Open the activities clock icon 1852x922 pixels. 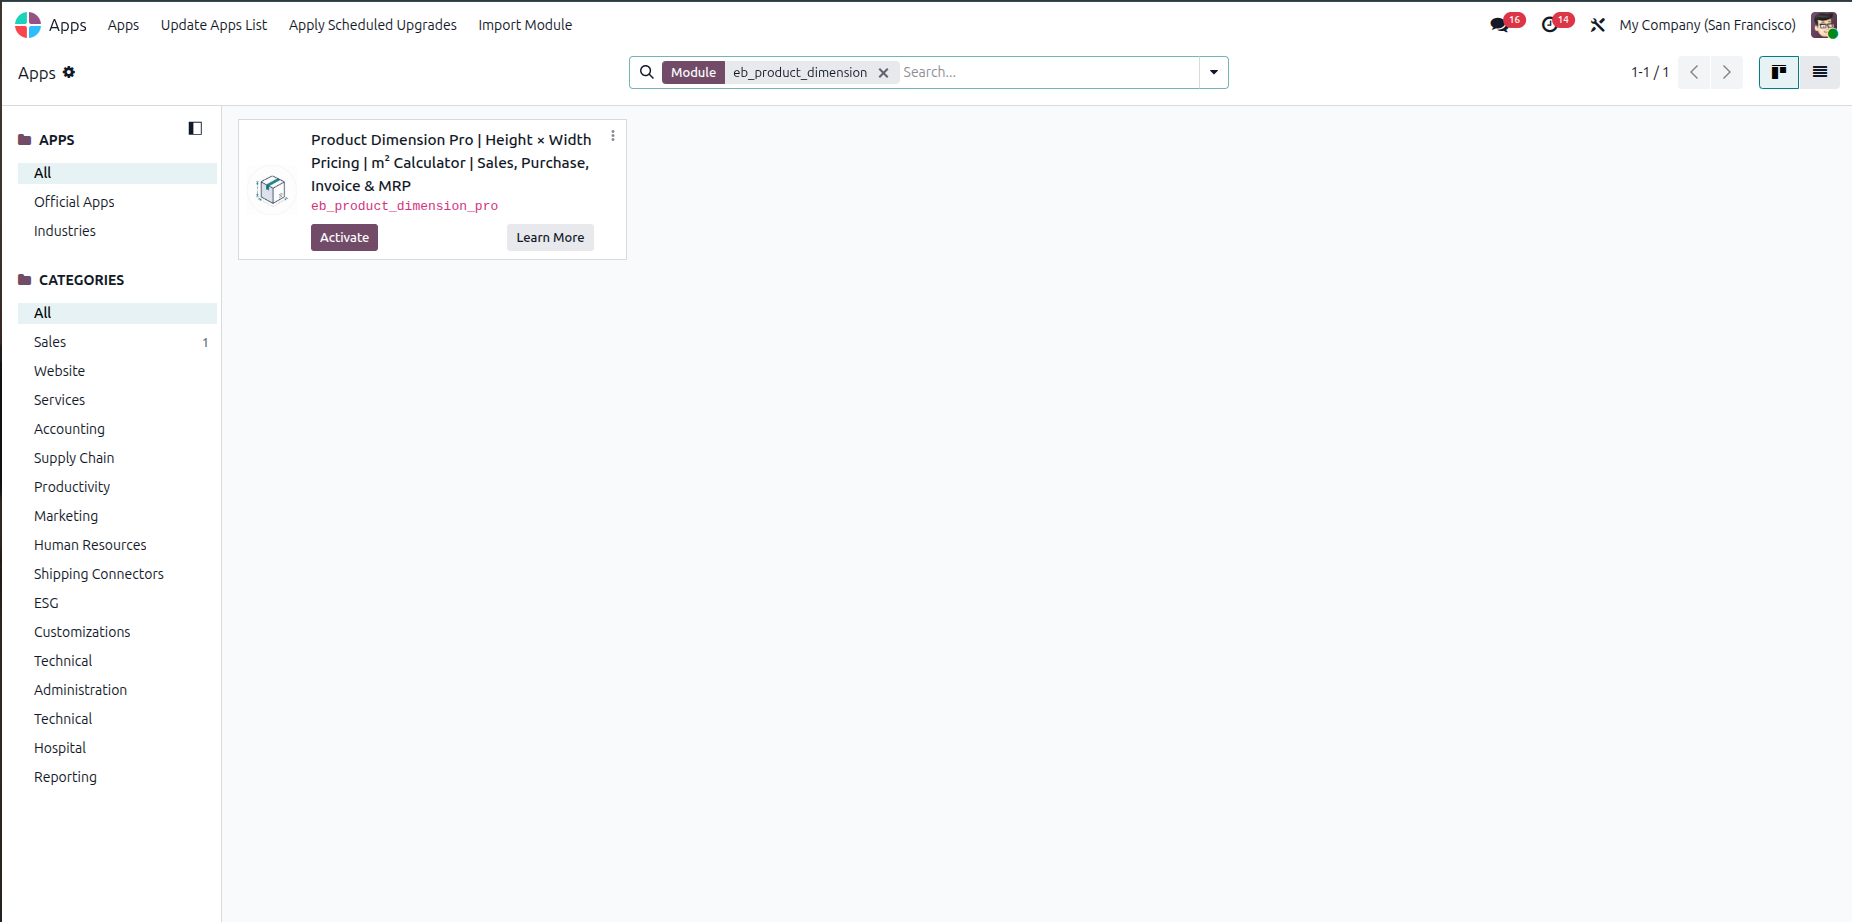point(1550,25)
